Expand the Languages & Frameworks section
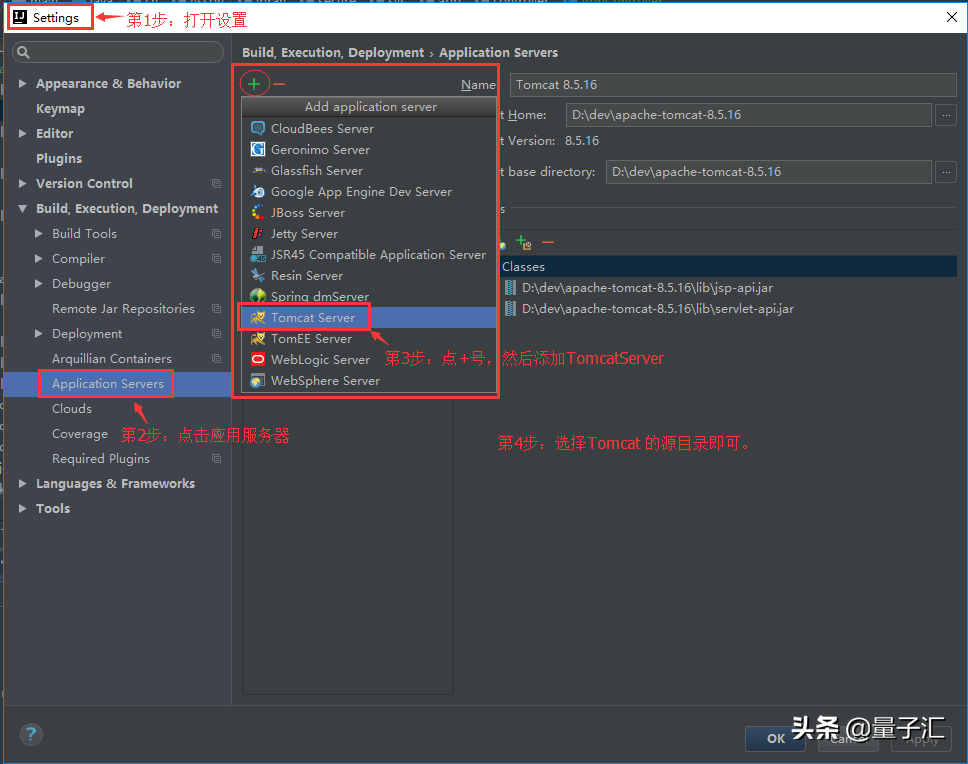This screenshot has height=764, width=968. coord(21,483)
